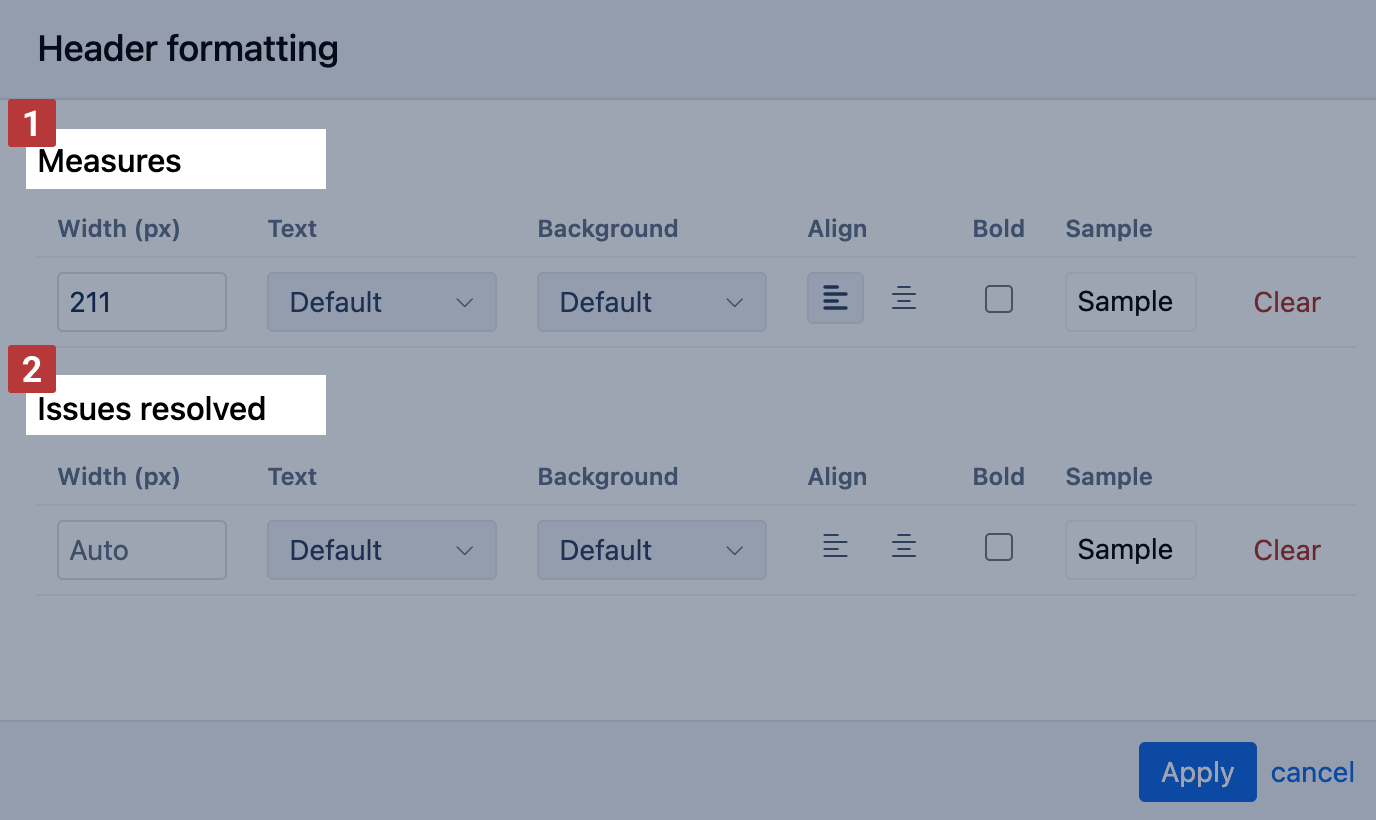Enable Bold checkbox for Issues resolved header
The image size is (1376, 820).
999,547
